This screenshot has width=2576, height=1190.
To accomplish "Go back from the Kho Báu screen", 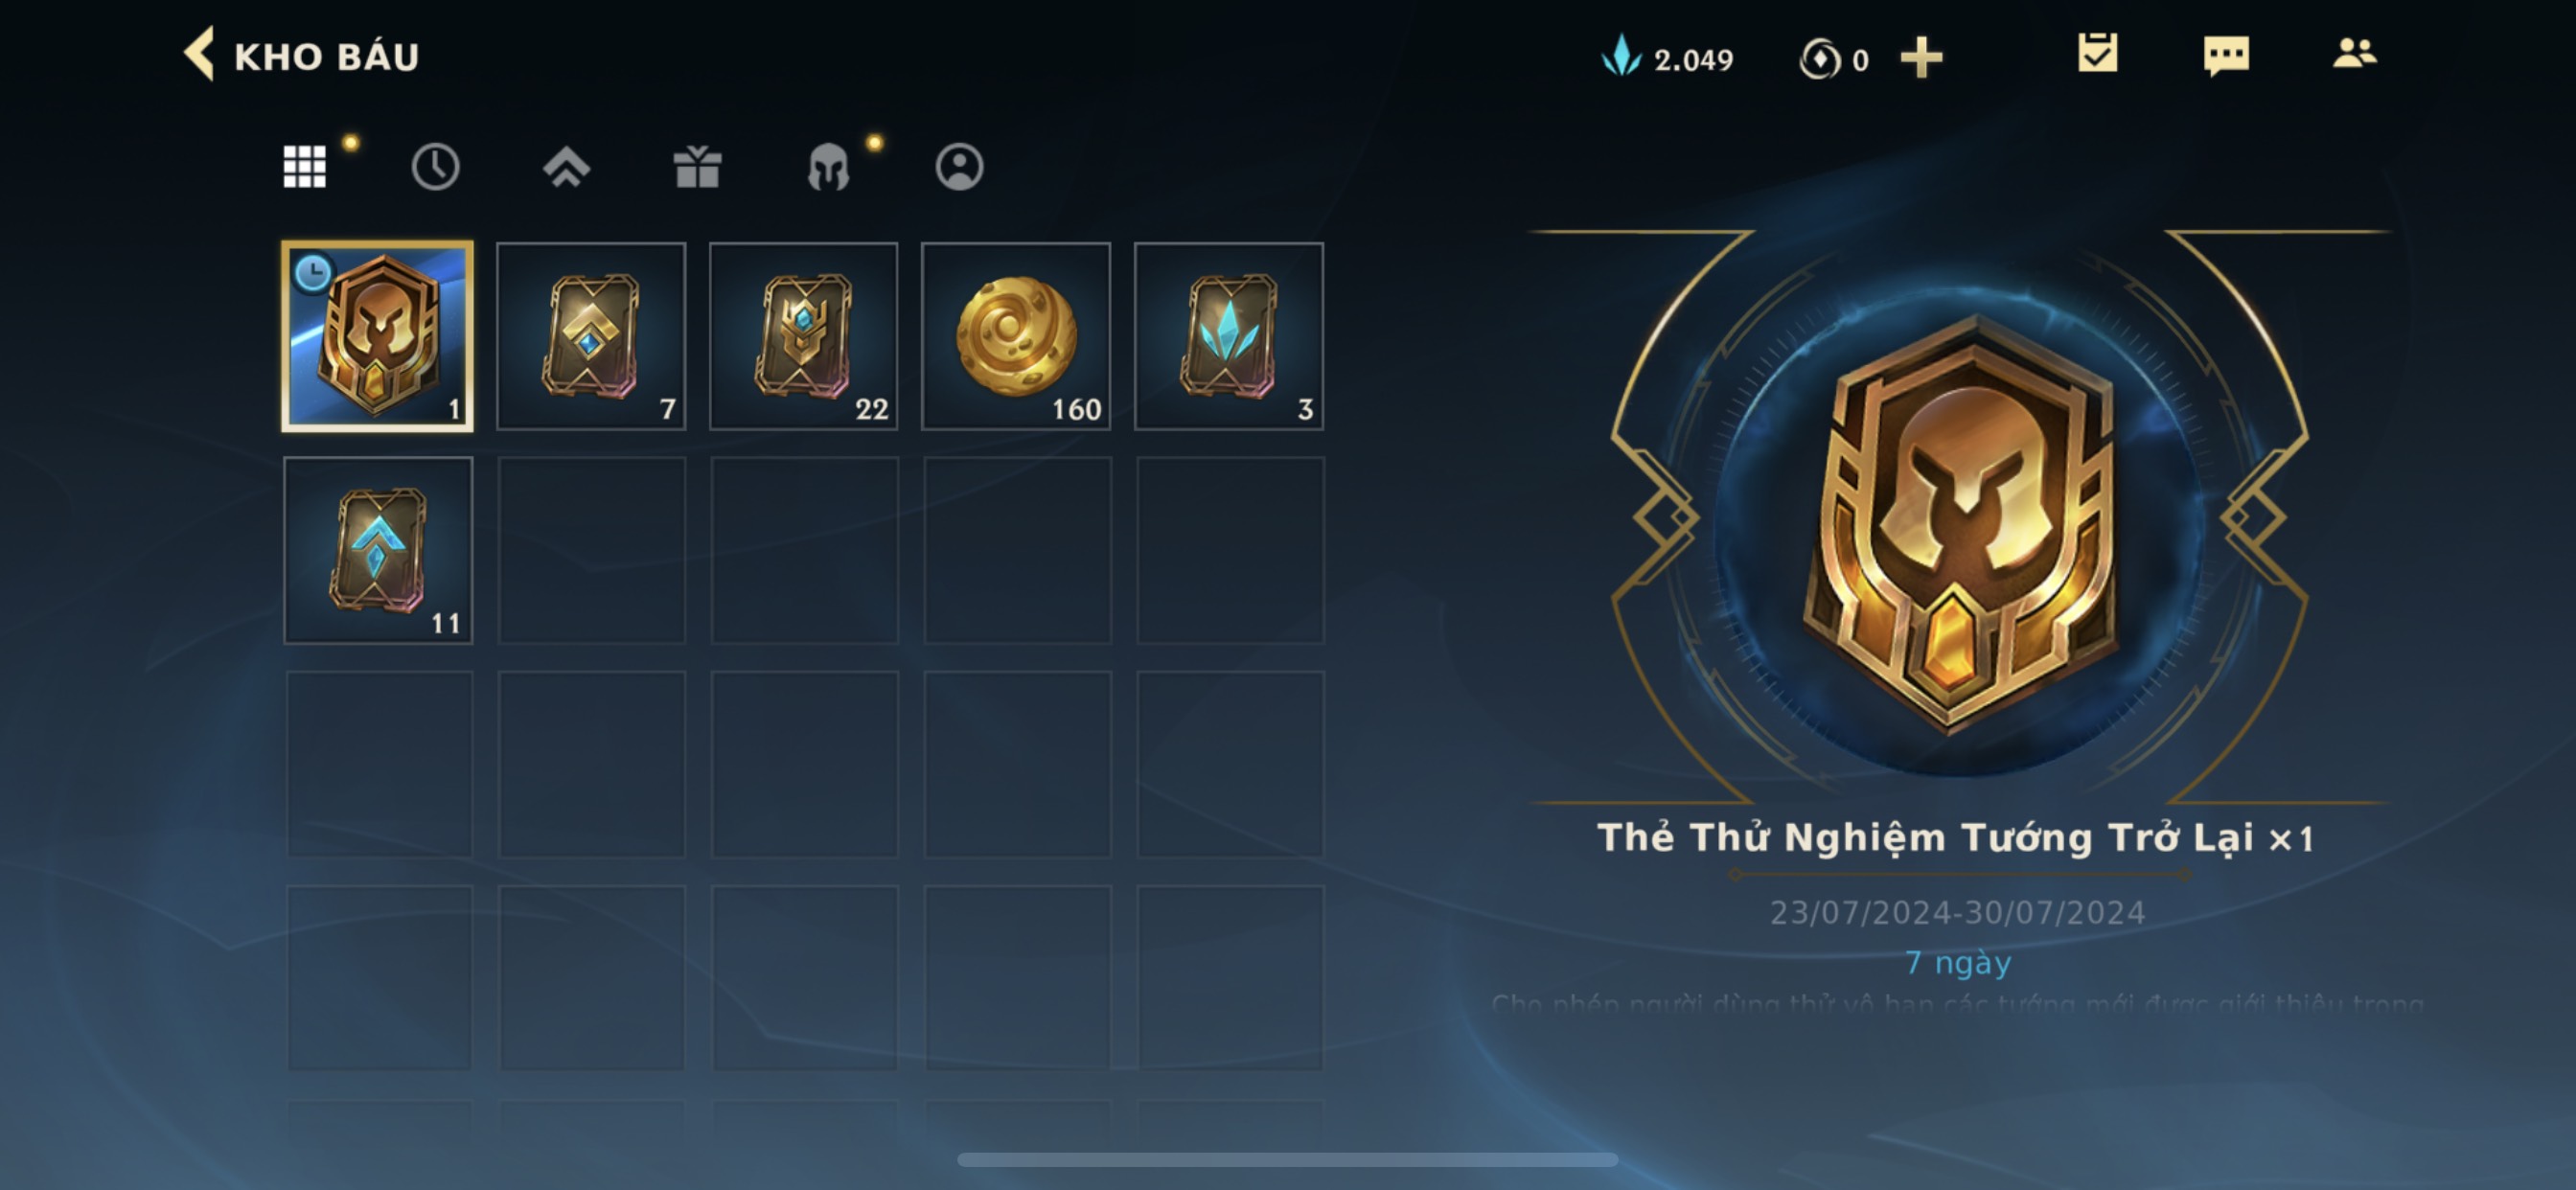I will click(x=199, y=54).
